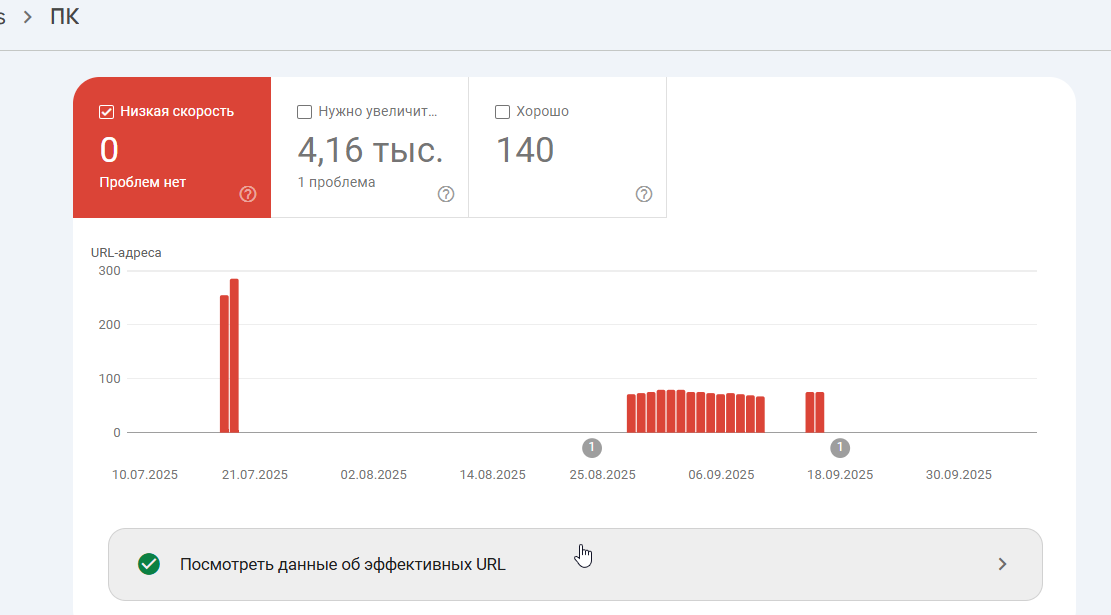Click help icon in Низкая скорость card
This screenshot has width=1111, height=615.
247,194
